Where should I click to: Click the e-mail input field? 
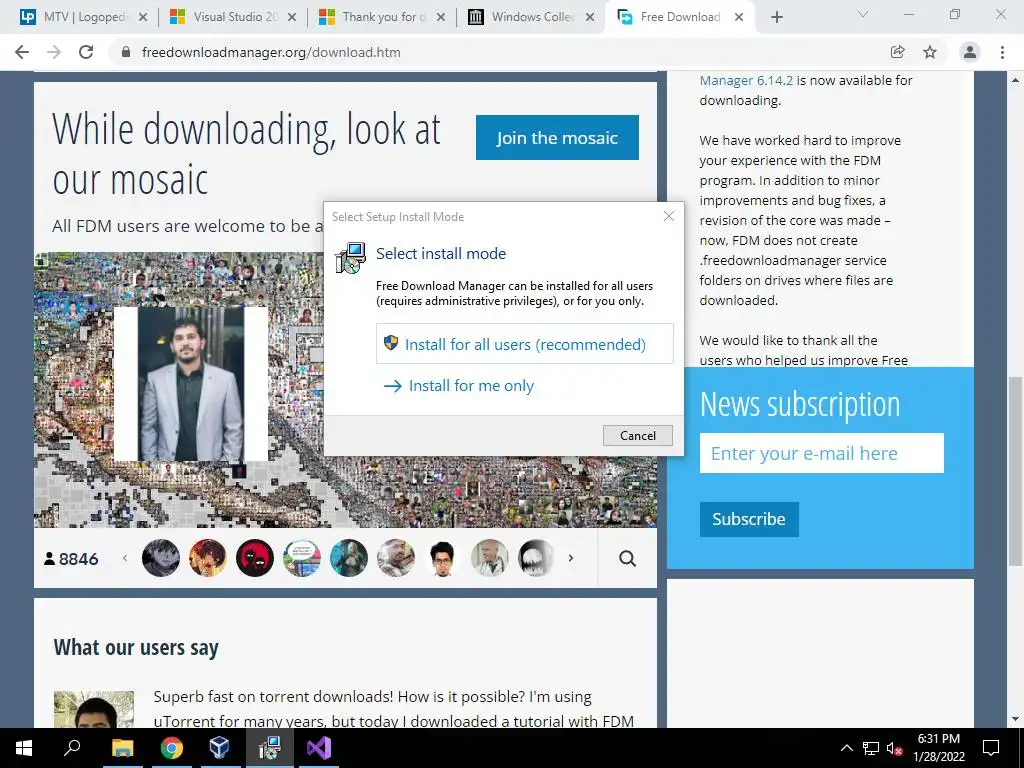coord(822,453)
